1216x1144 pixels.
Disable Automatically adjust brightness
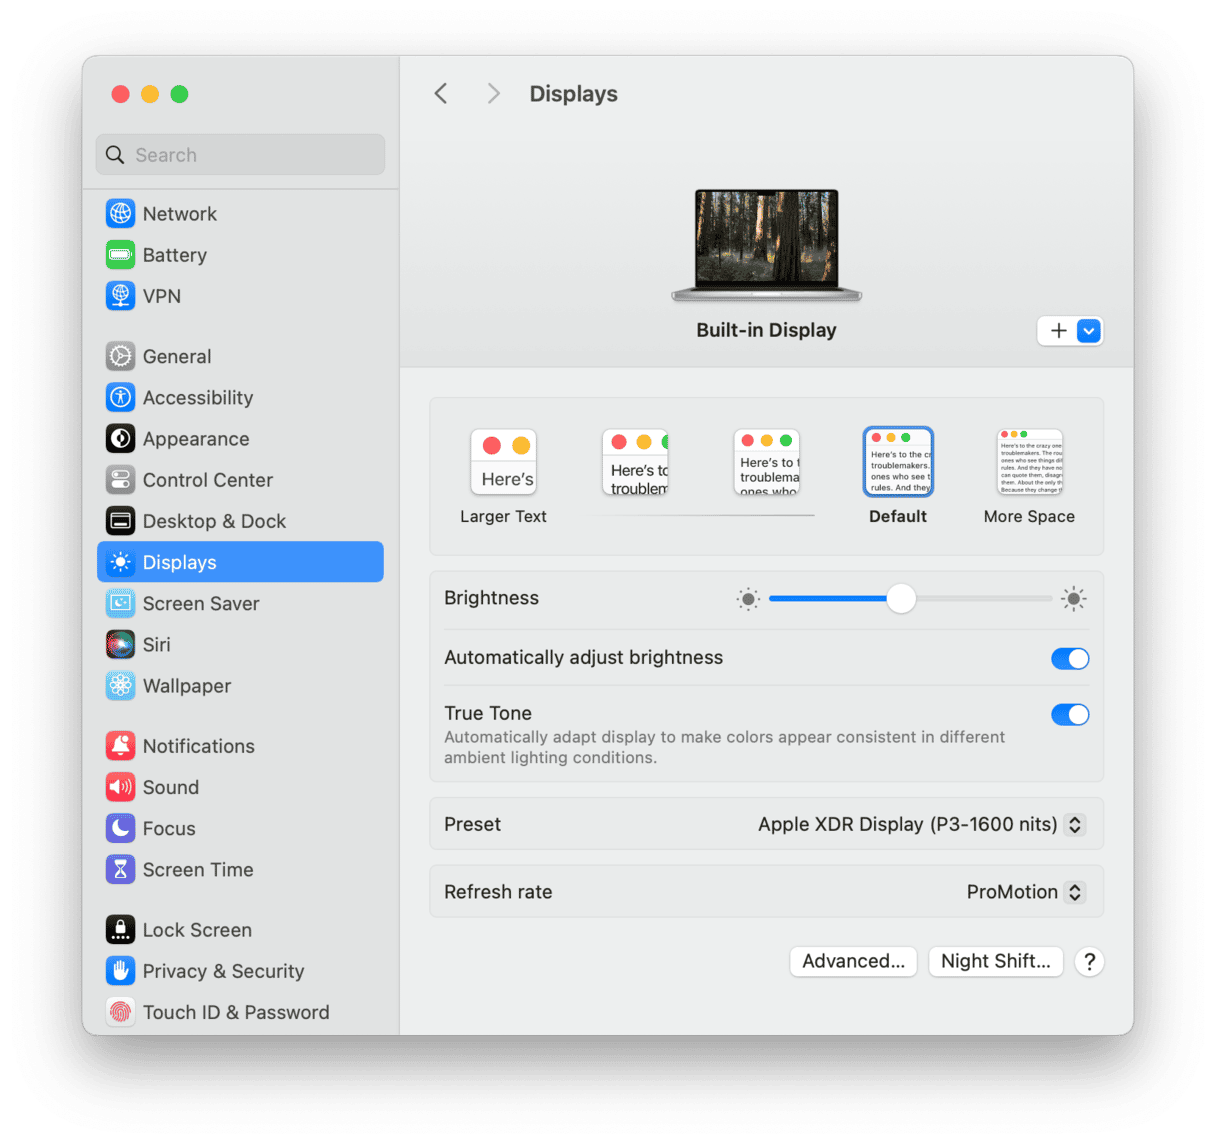(1069, 658)
